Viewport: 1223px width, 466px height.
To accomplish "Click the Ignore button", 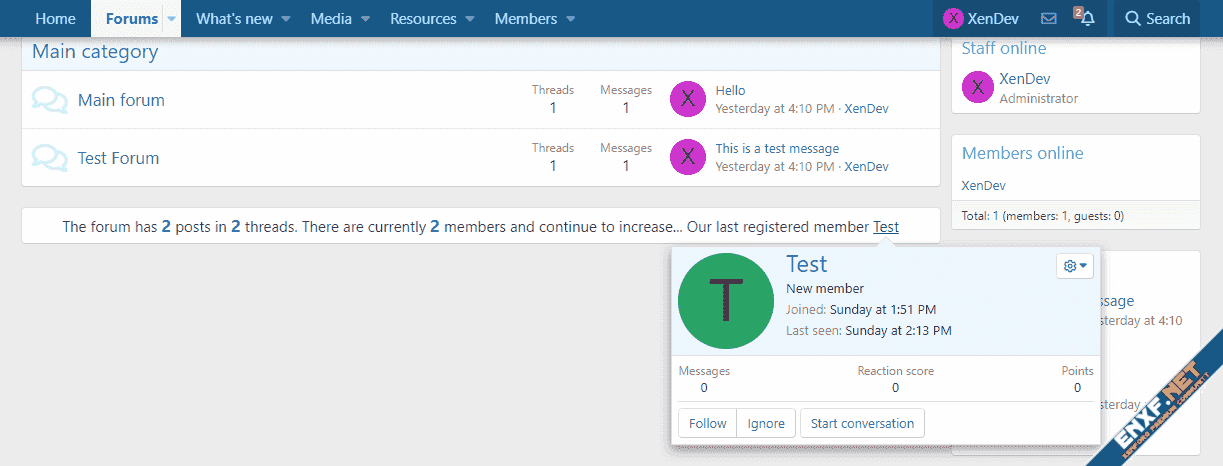I will pos(766,423).
